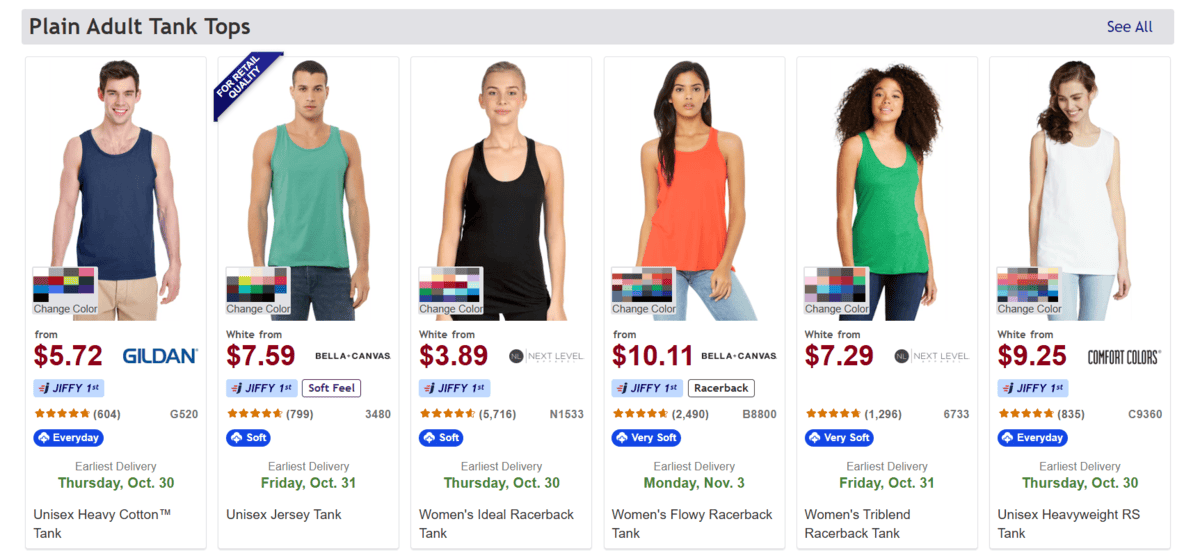Click the Everyday badge on Gildan tank
The width and height of the screenshot is (1200, 558).
coord(68,438)
